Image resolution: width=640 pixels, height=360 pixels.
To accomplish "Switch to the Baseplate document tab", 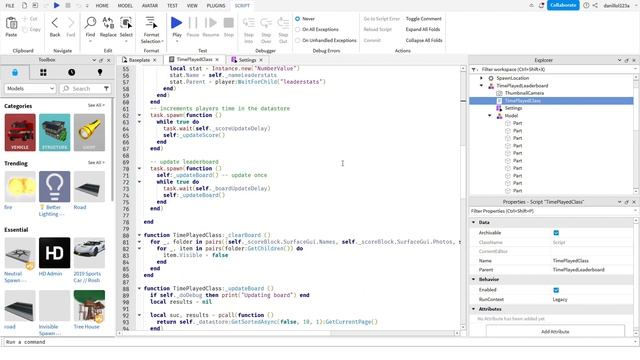I will pyautogui.click(x=139, y=60).
